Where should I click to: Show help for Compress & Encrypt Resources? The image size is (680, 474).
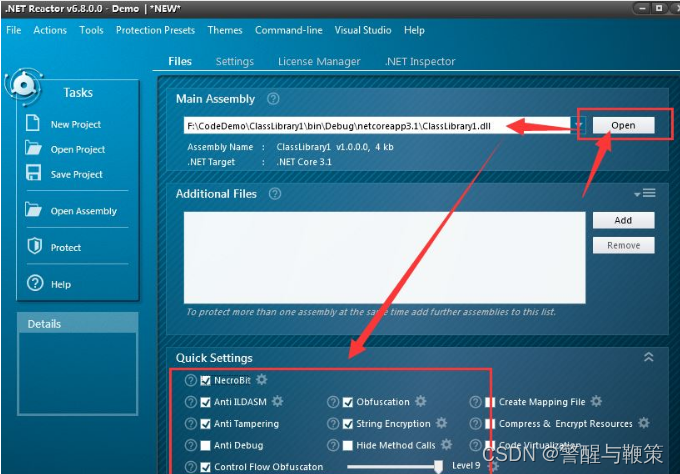pyautogui.click(x=475, y=424)
